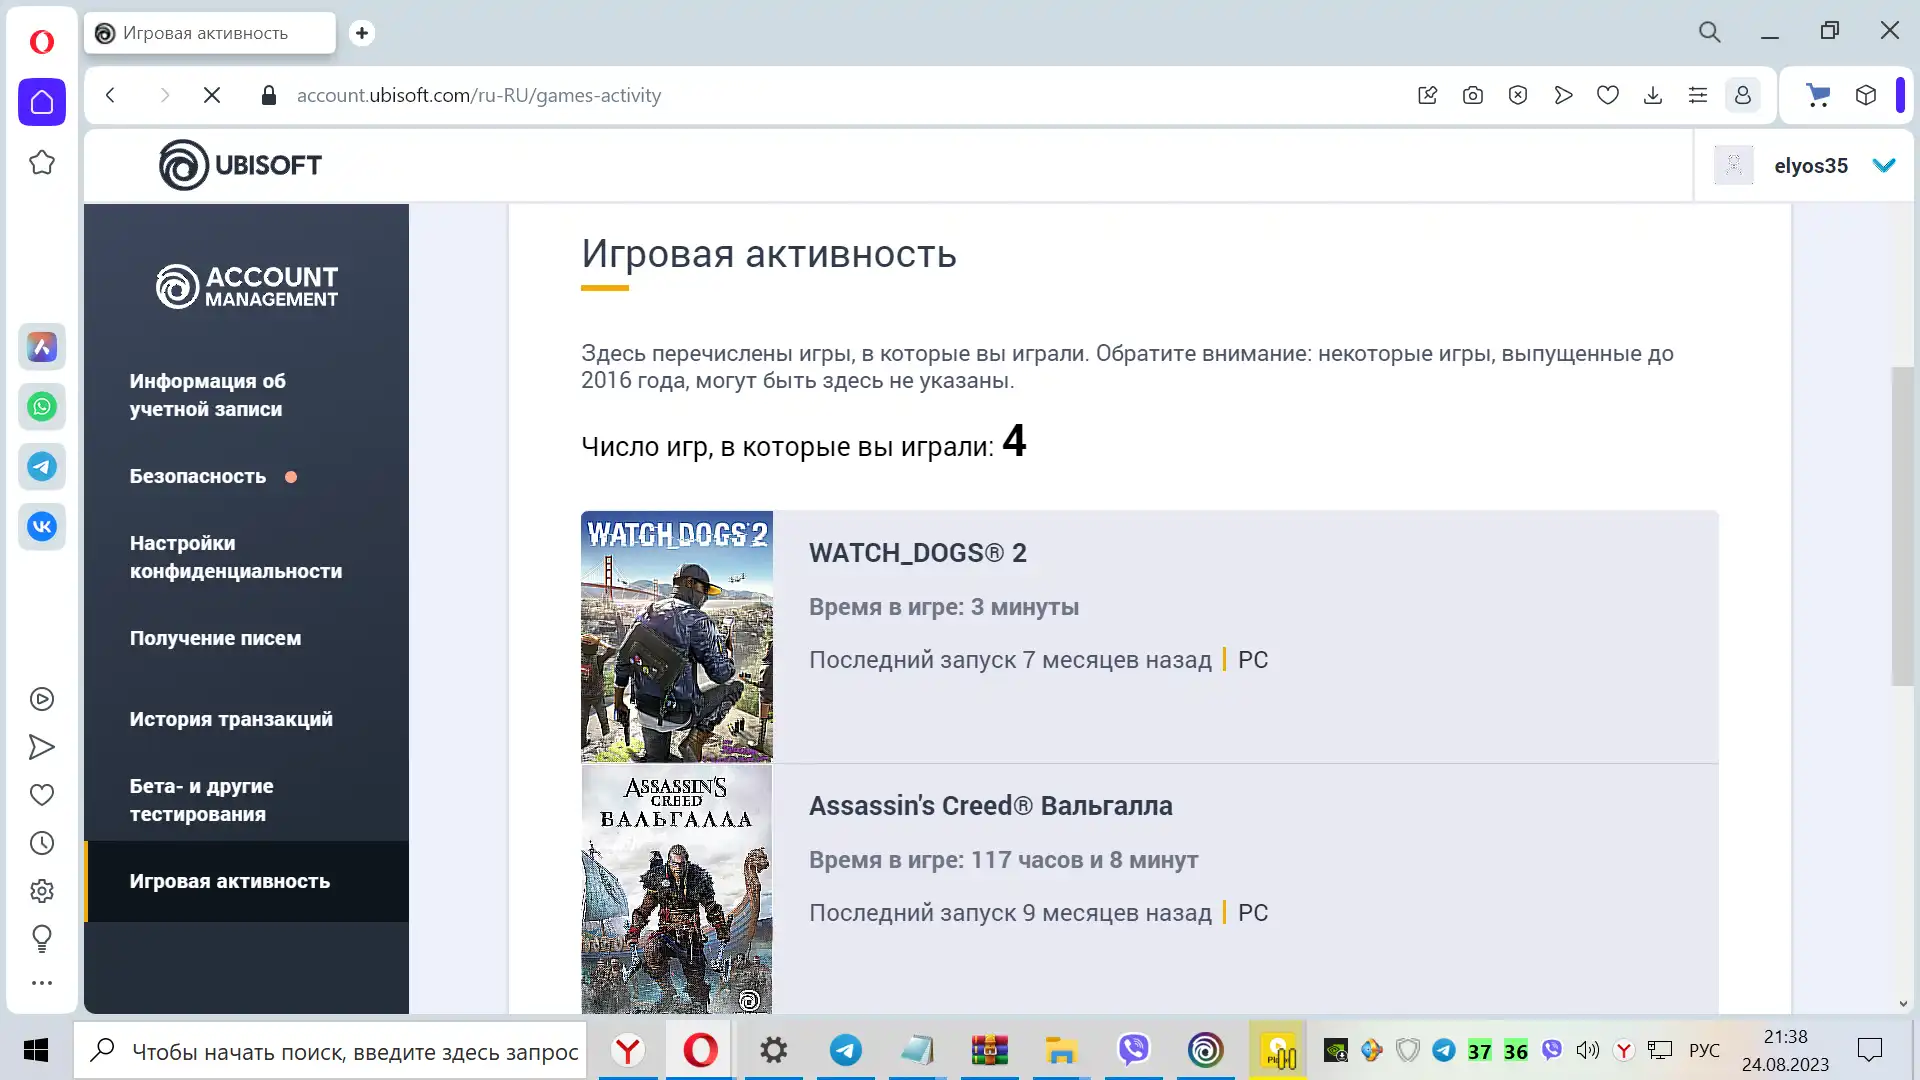Click the page vertical scrollbar thumb

coord(1902,526)
